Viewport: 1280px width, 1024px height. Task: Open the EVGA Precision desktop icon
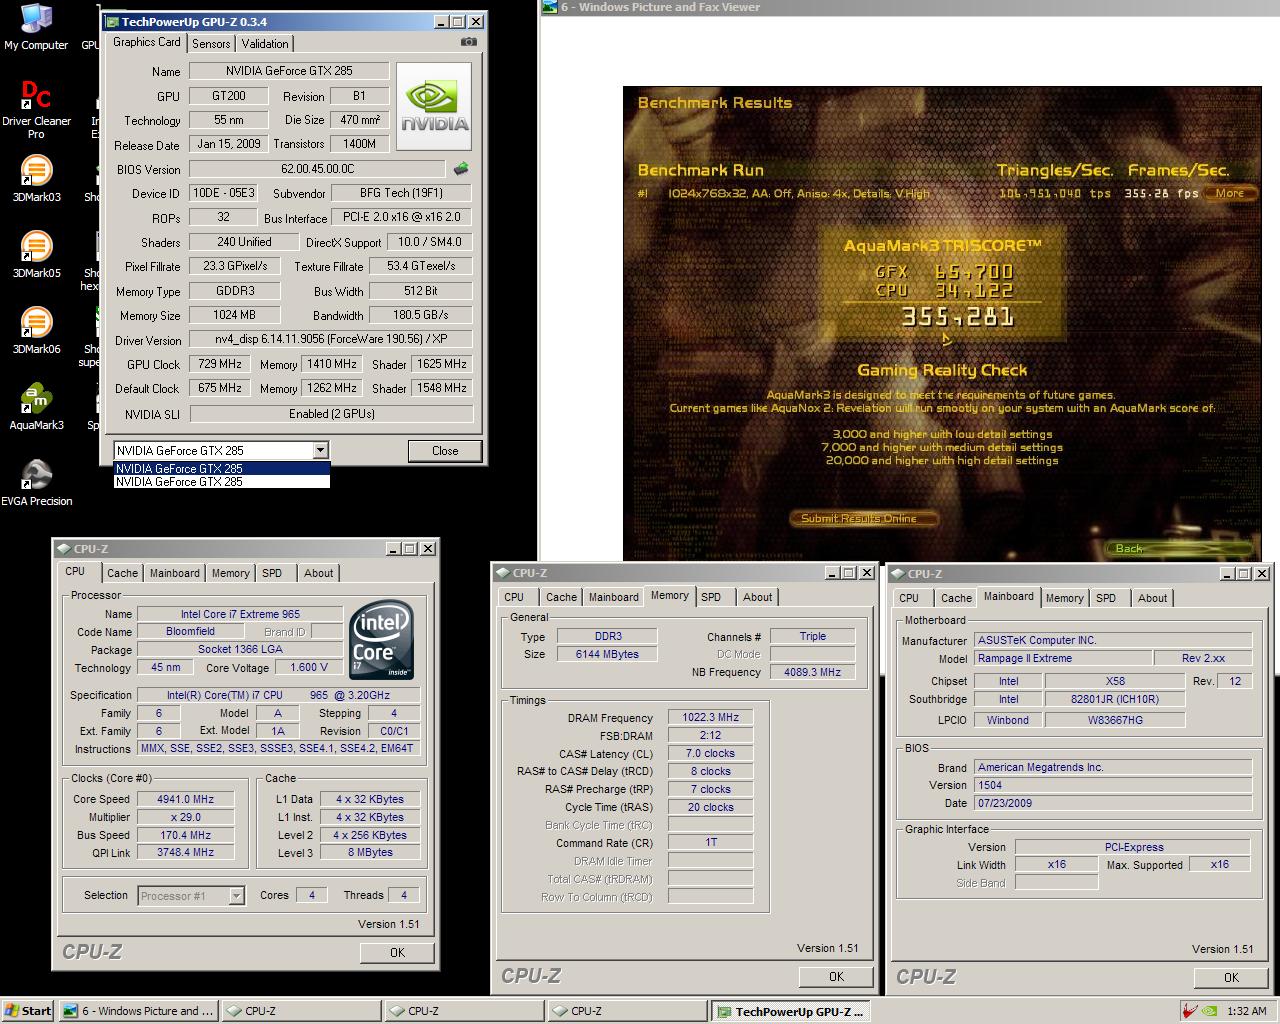36,482
